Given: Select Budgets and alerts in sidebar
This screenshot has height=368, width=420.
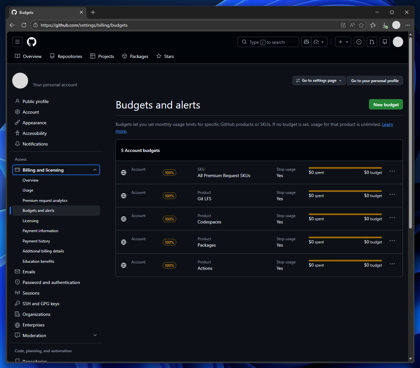Looking at the screenshot, I should (56, 210).
